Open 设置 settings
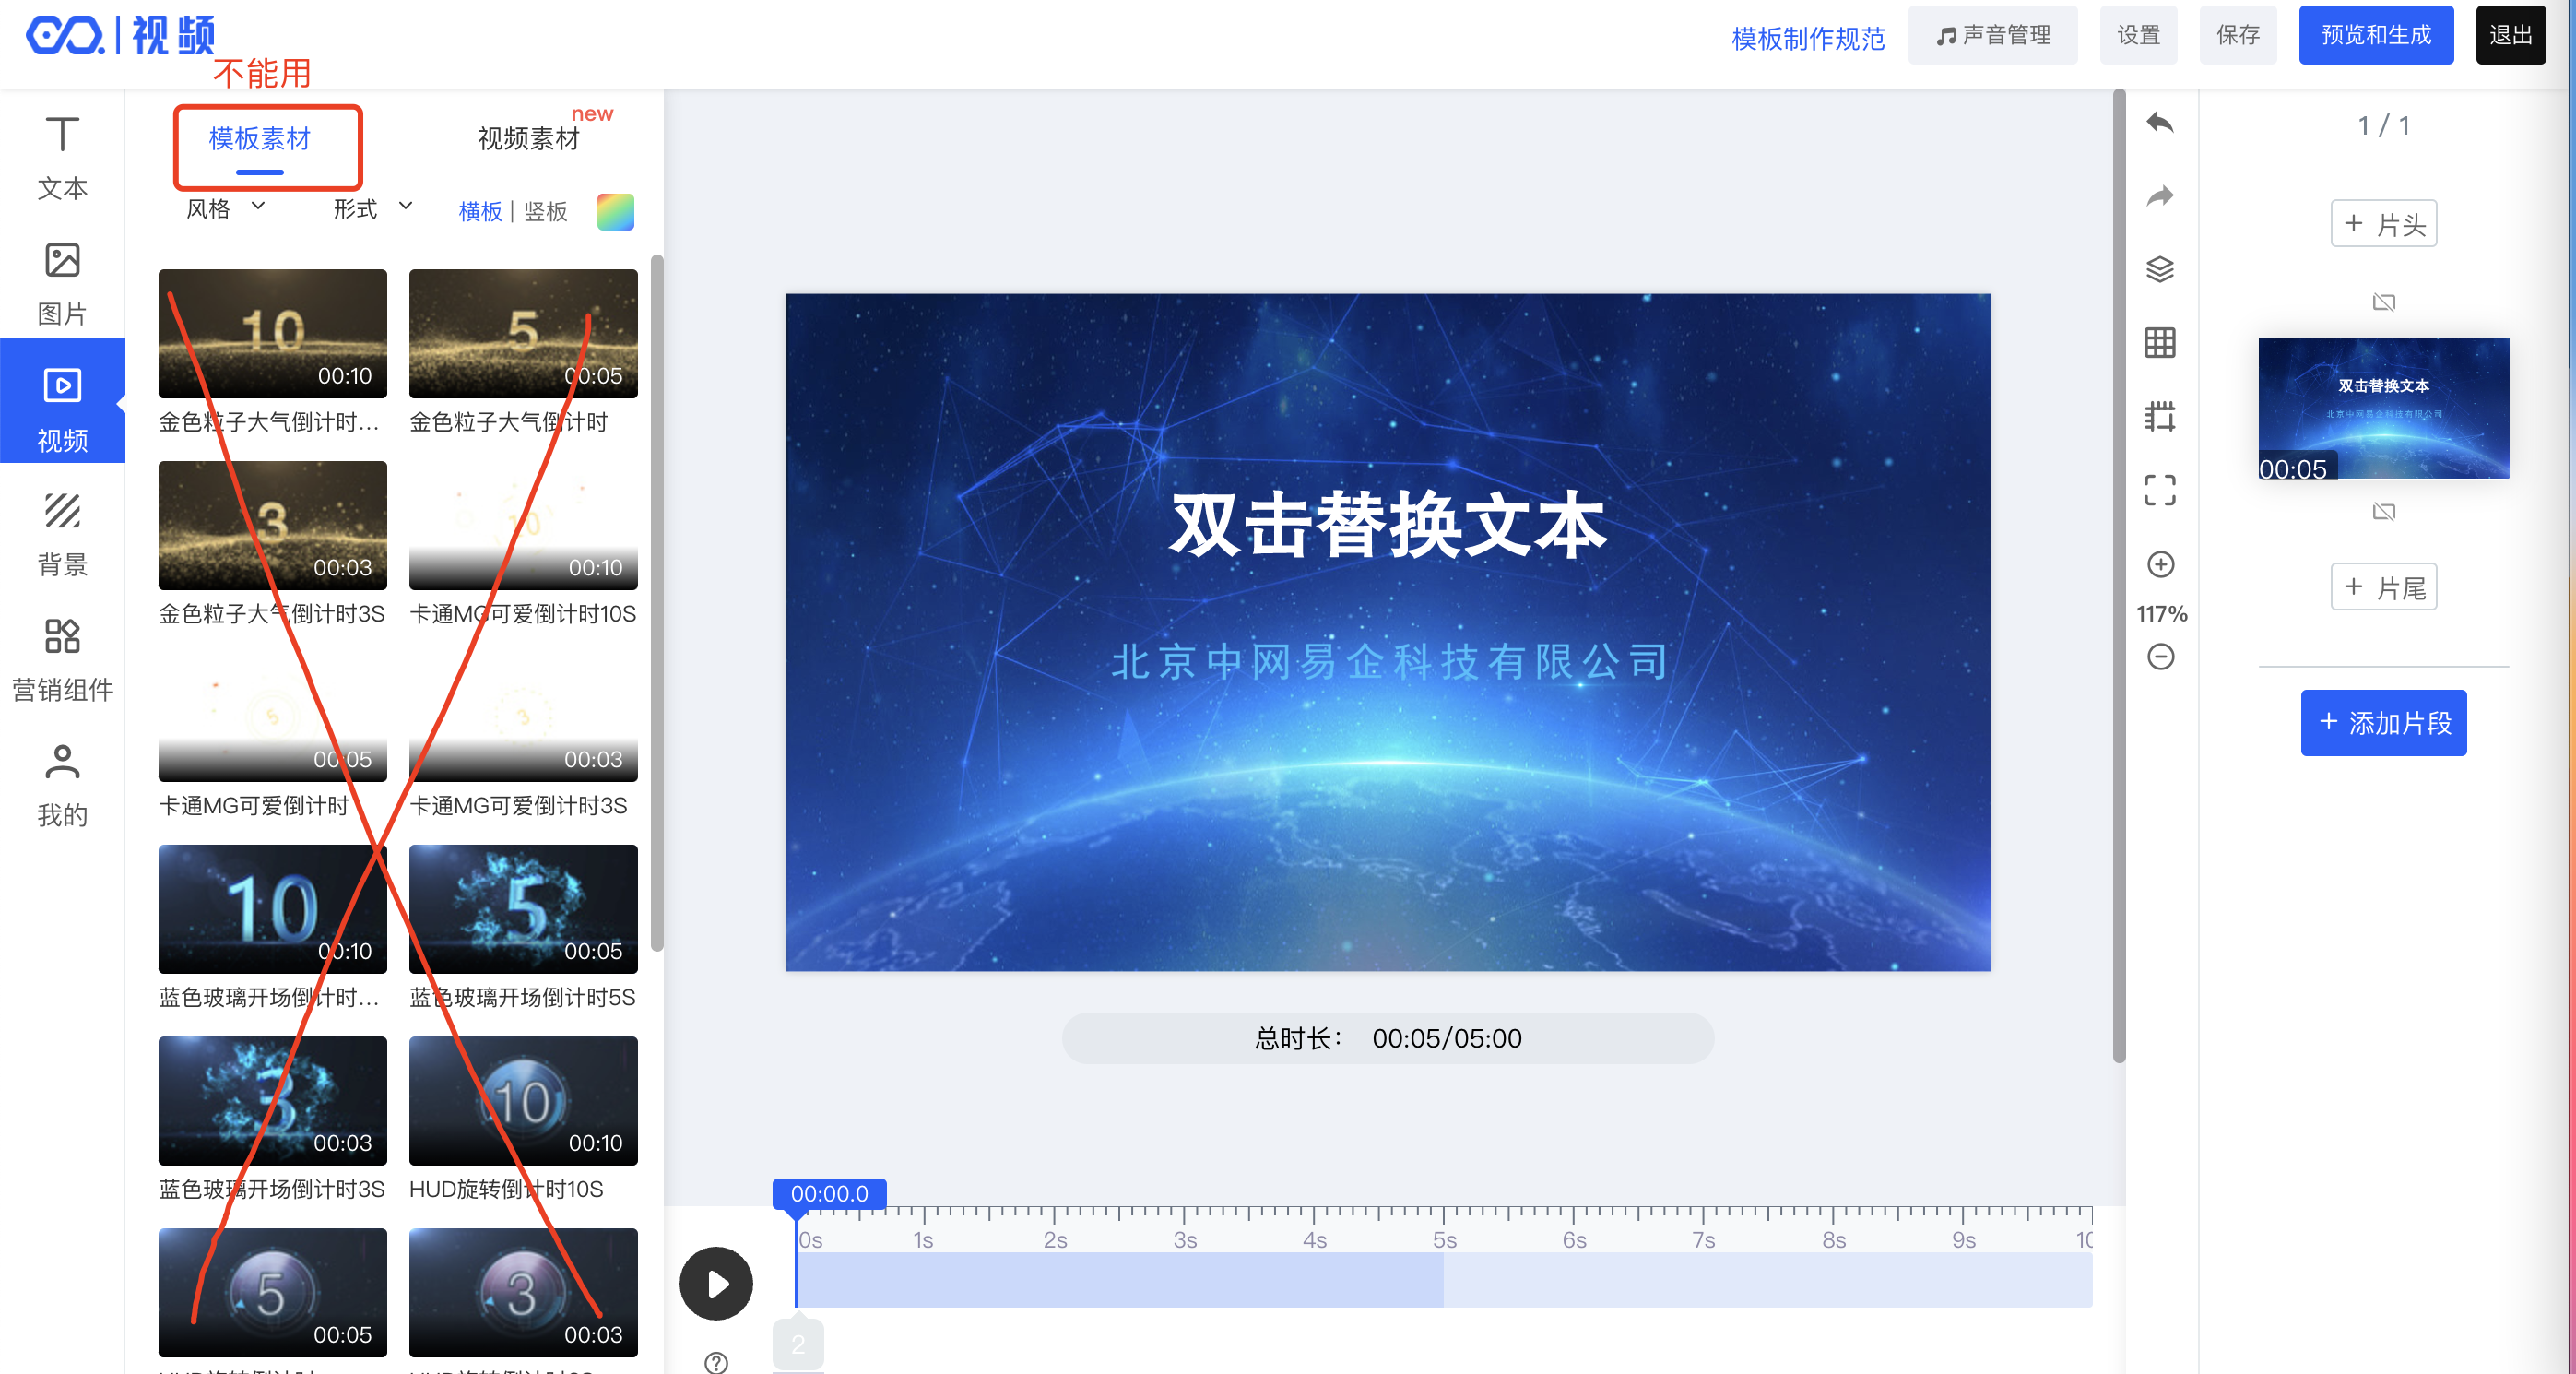 click(x=2138, y=35)
